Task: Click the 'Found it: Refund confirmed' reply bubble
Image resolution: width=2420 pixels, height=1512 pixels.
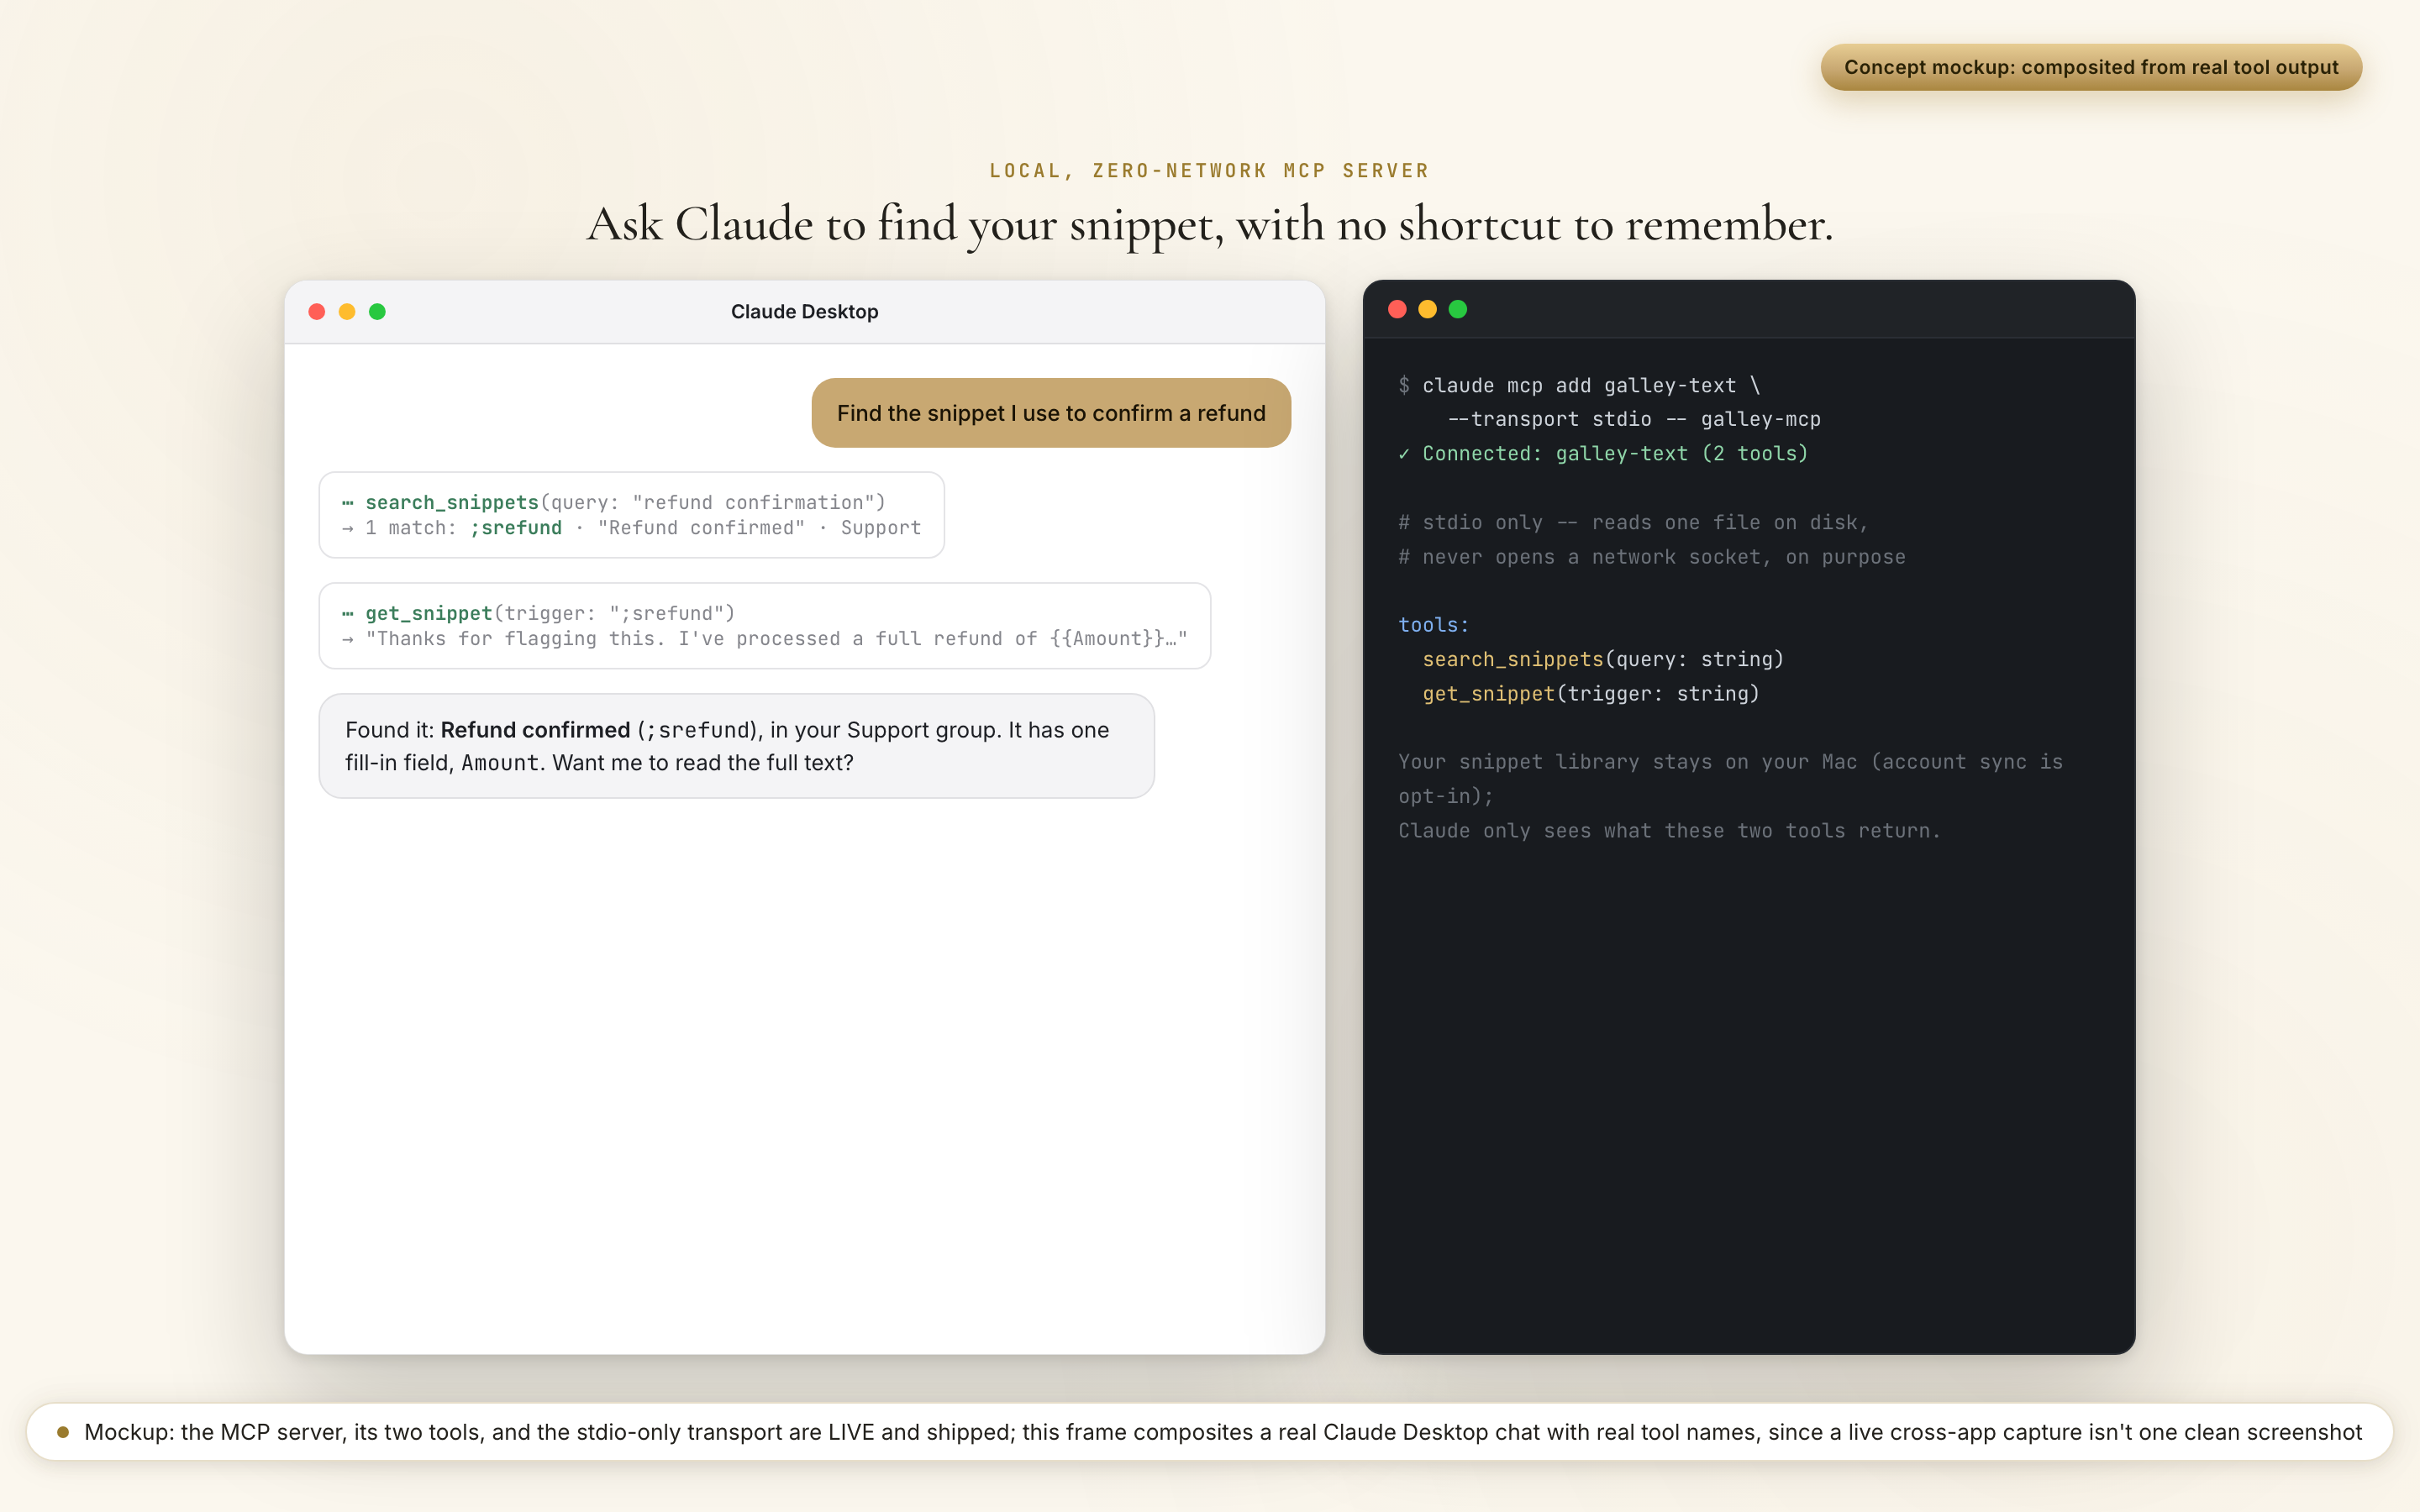Action: 736,746
